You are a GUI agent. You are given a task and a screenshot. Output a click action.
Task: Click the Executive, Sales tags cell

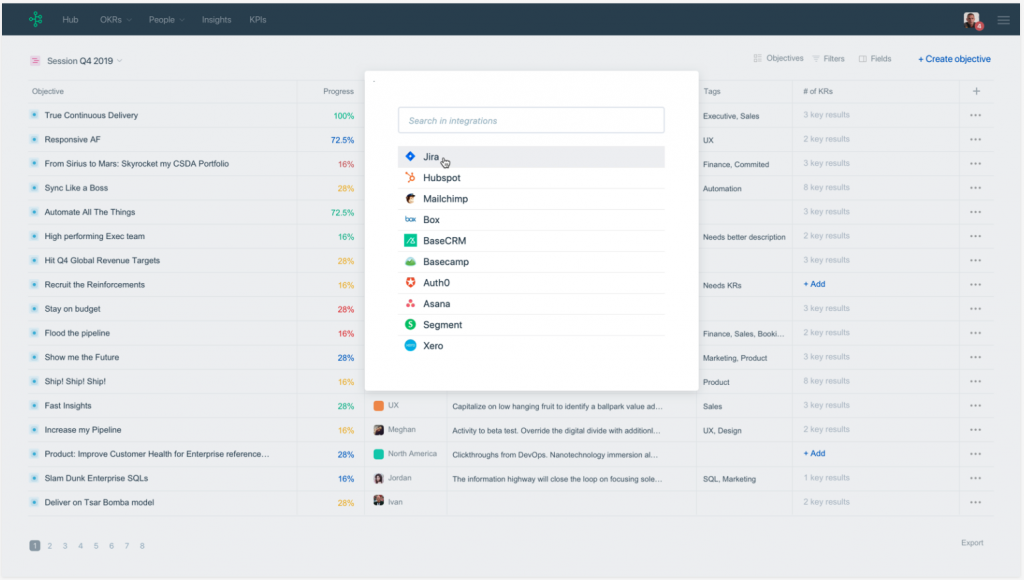tap(731, 116)
